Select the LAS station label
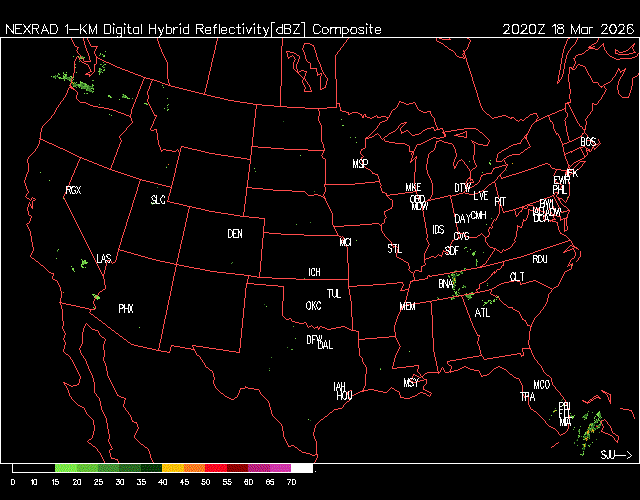Image resolution: width=640 pixels, height=500 pixels. (104, 259)
